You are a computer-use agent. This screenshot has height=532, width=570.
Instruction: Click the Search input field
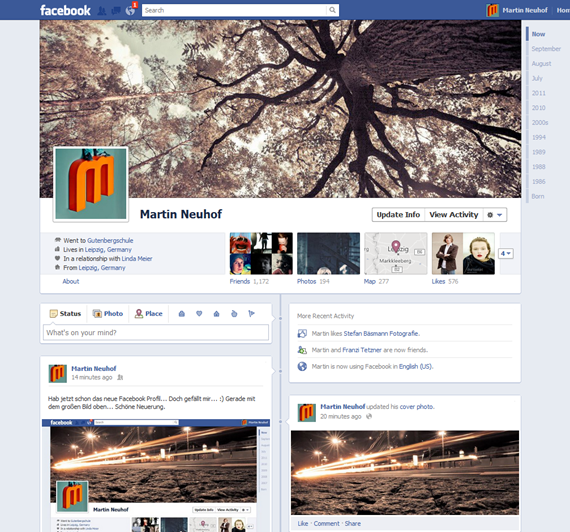point(234,10)
